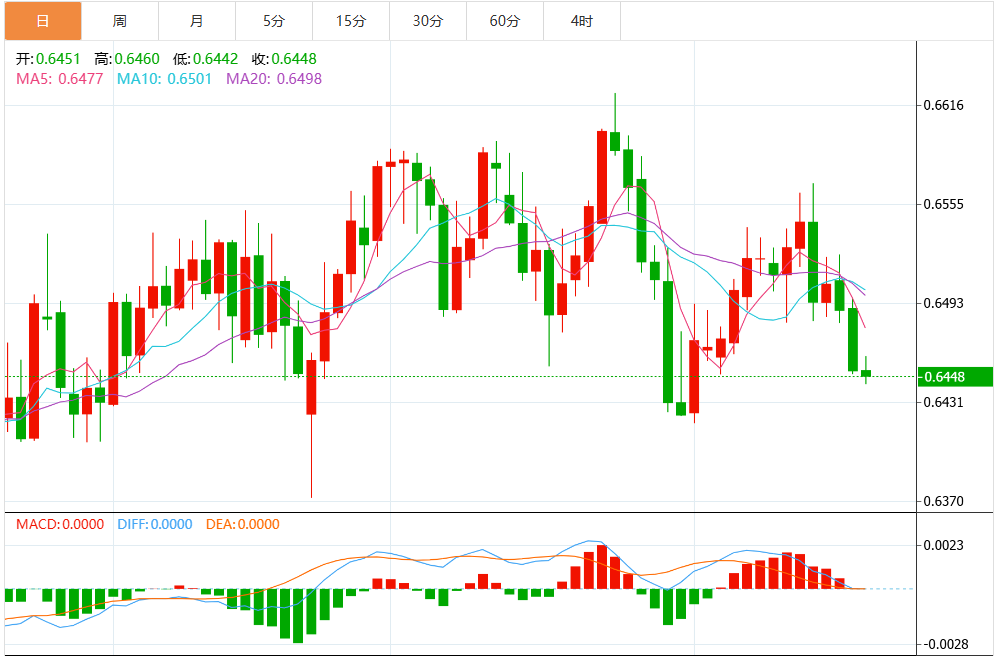Open the 30分 timeframe tab
This screenshot has width=1002, height=656.
point(428,21)
